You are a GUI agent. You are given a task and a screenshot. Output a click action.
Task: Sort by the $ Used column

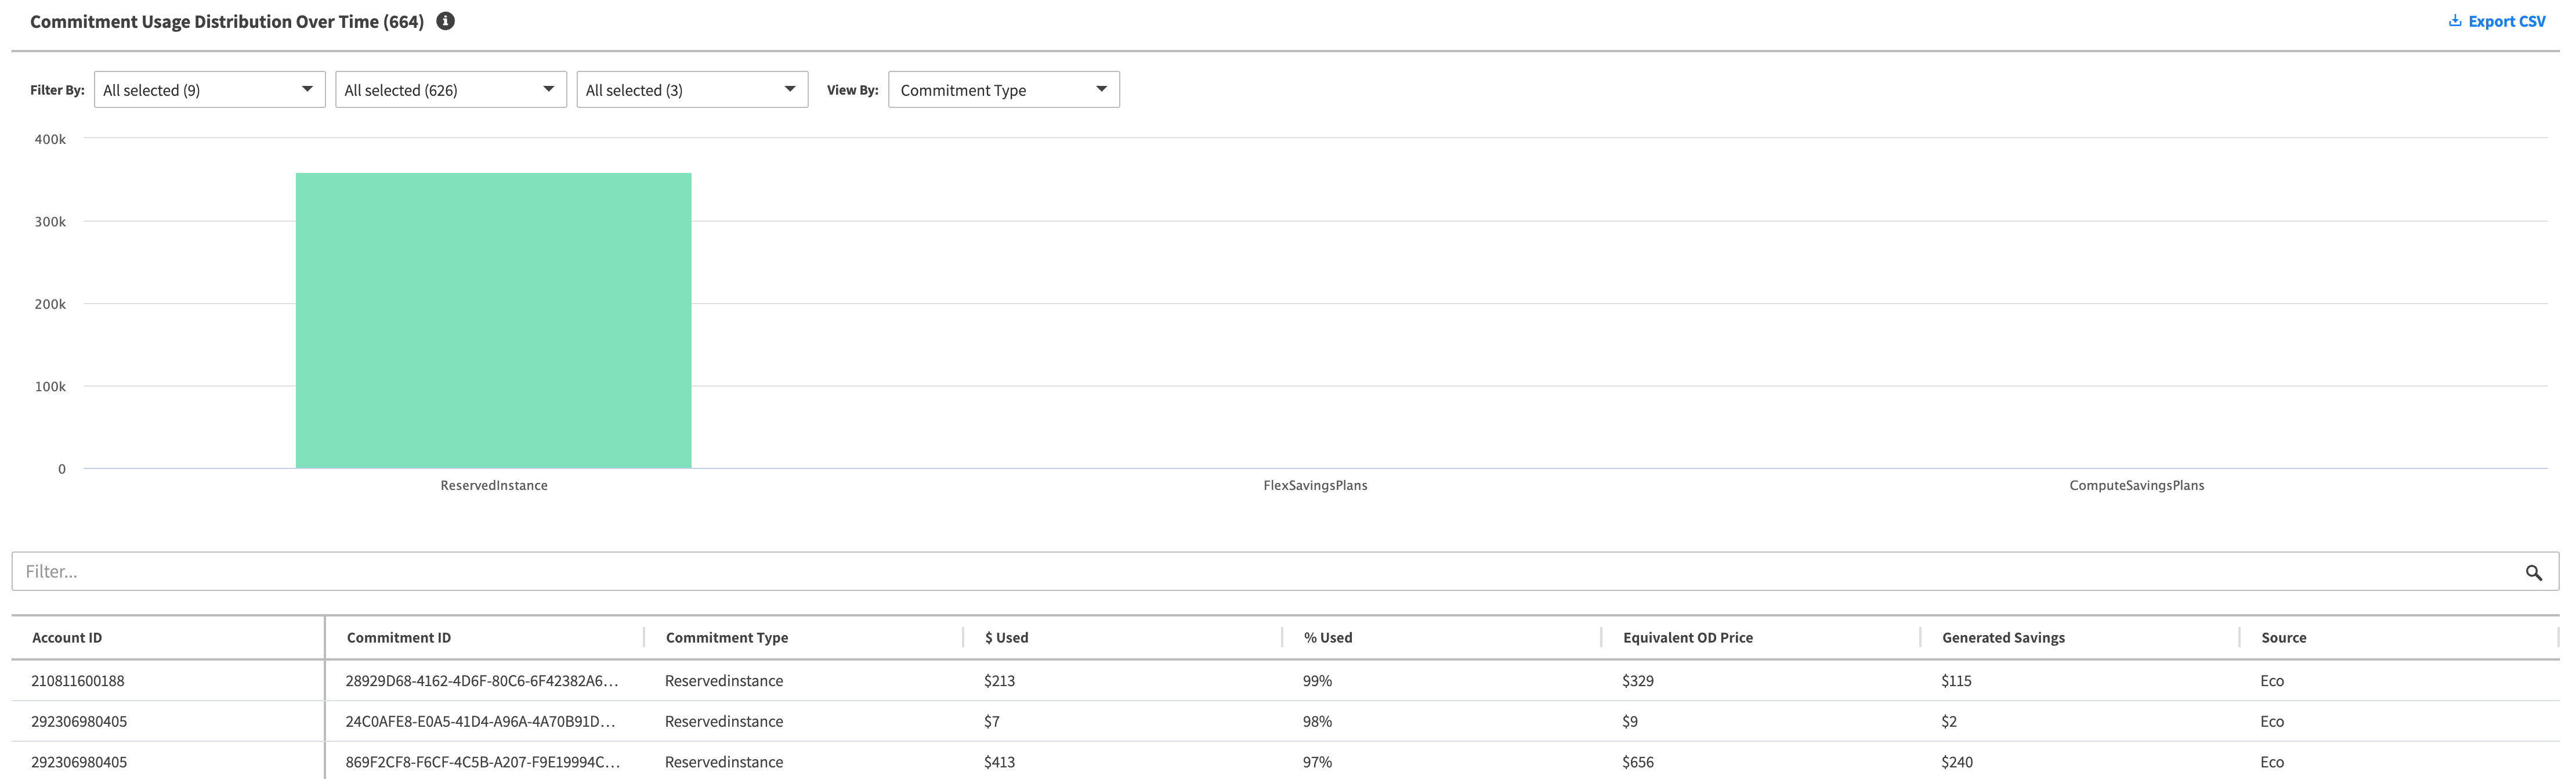[x=1006, y=638]
